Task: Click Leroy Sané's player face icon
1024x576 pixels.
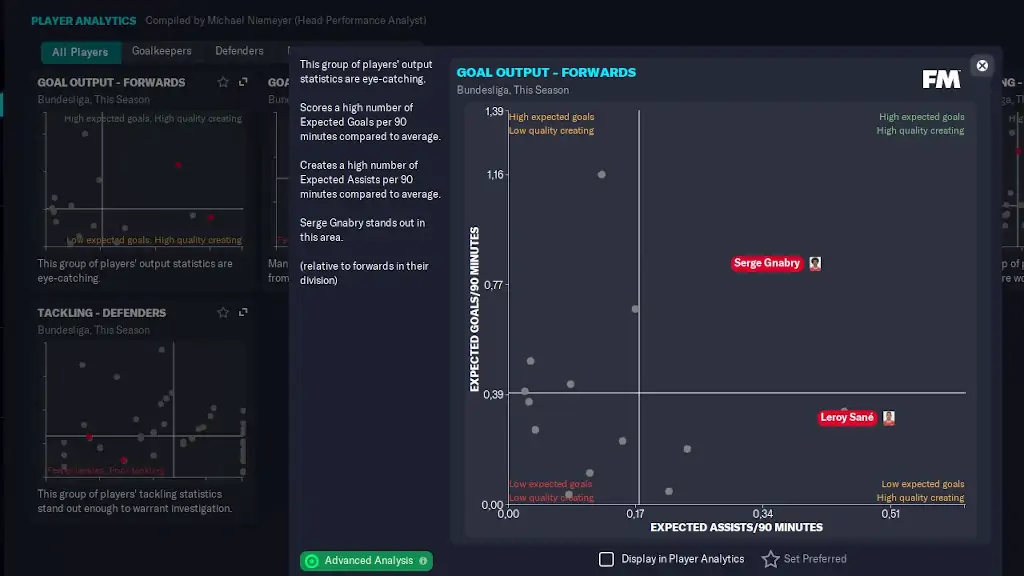Action: tap(888, 418)
